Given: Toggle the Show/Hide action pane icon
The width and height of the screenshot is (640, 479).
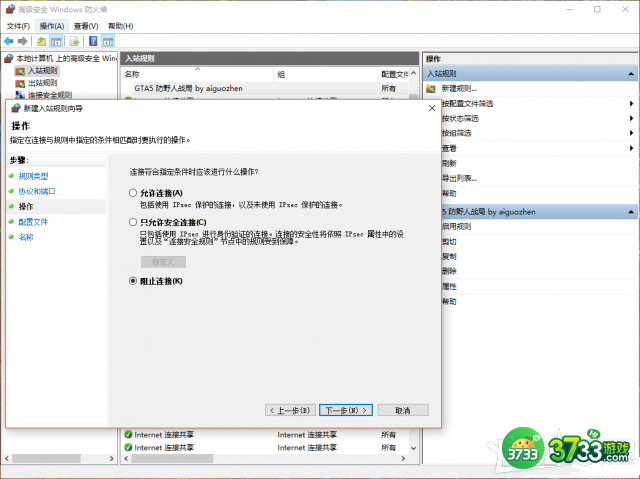Looking at the screenshot, I should click(108, 41).
